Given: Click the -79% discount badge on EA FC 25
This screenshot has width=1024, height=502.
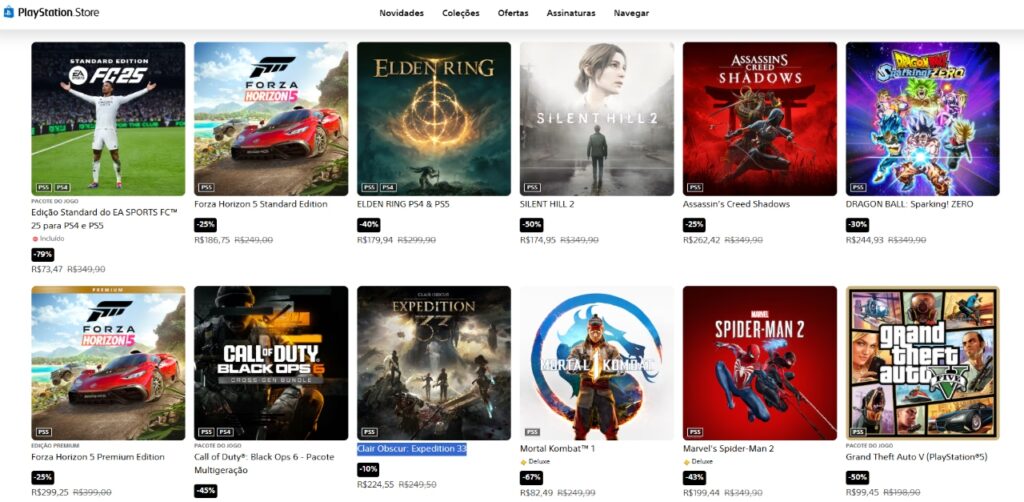Looking at the screenshot, I should [x=42, y=255].
